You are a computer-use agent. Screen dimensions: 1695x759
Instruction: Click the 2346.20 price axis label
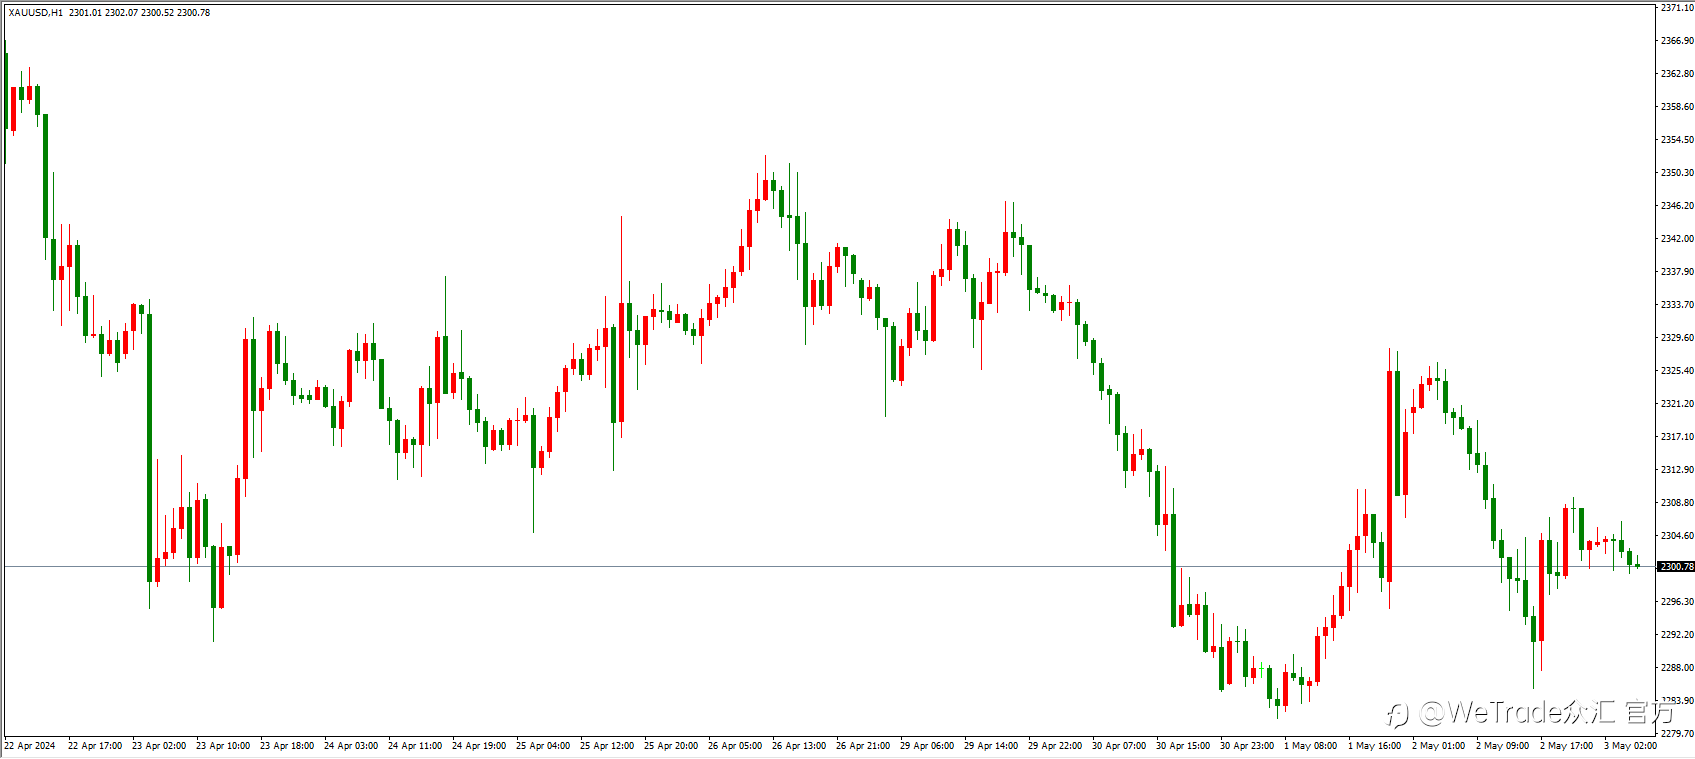[1677, 206]
